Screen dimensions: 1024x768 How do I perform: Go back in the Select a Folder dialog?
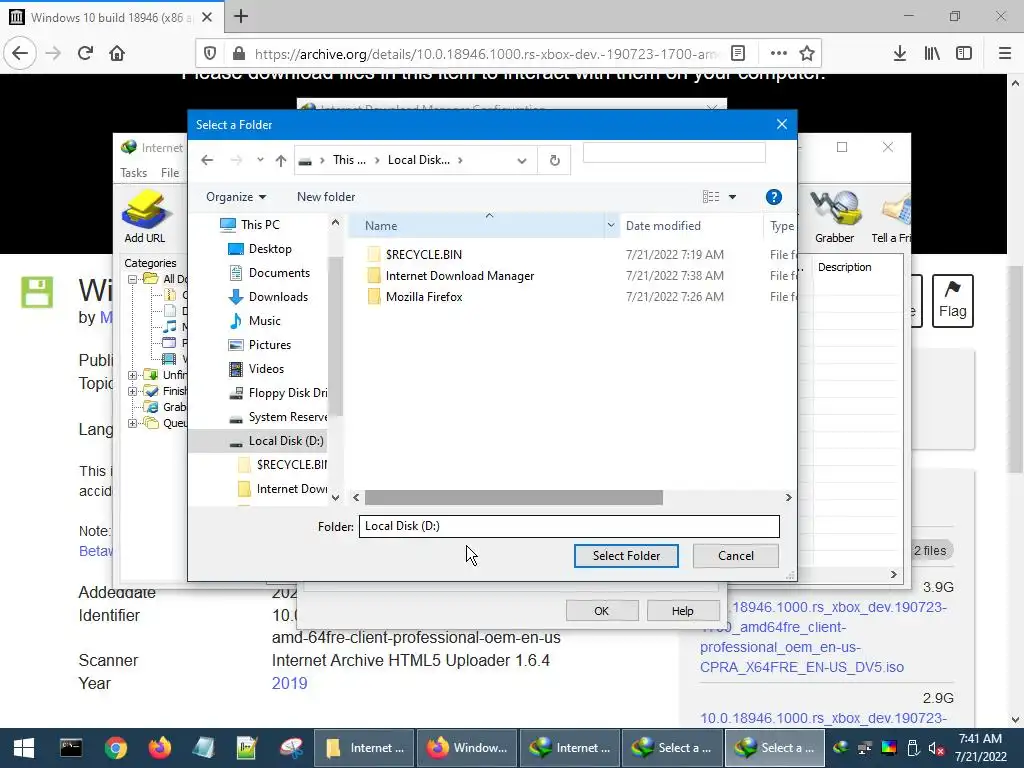[x=207, y=160]
